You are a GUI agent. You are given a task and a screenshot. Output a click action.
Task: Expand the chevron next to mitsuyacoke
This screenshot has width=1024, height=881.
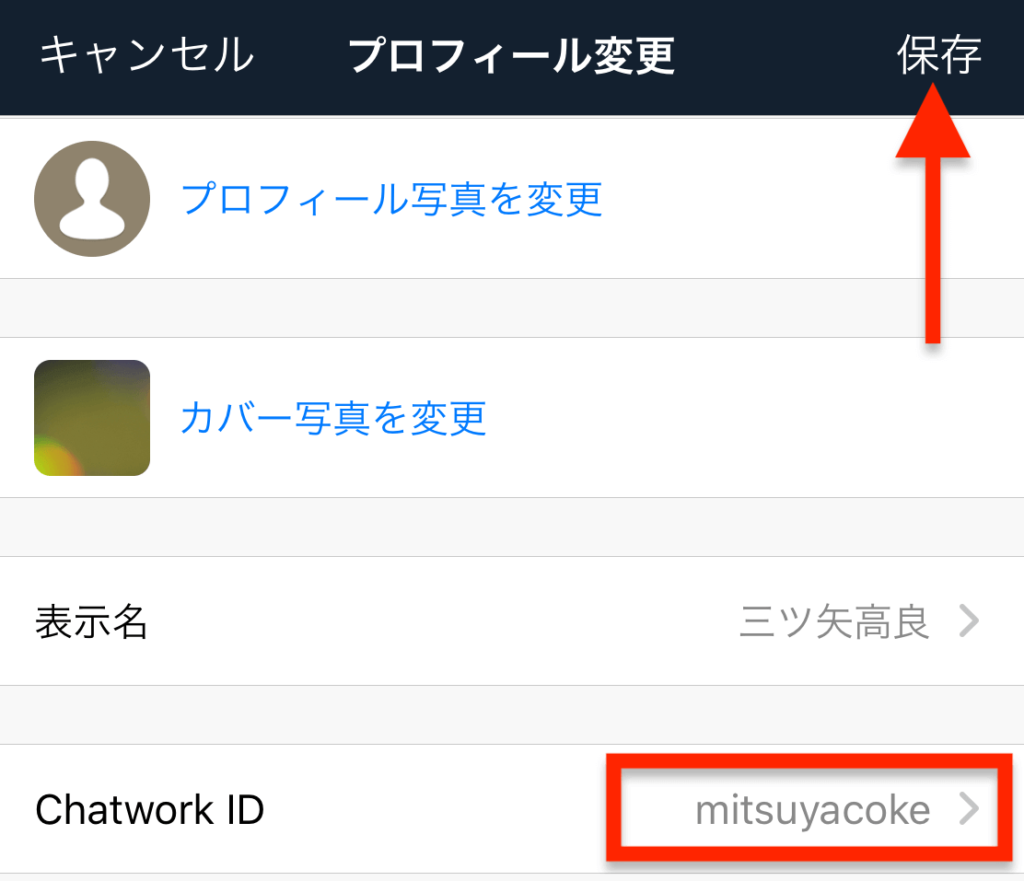pos(969,809)
